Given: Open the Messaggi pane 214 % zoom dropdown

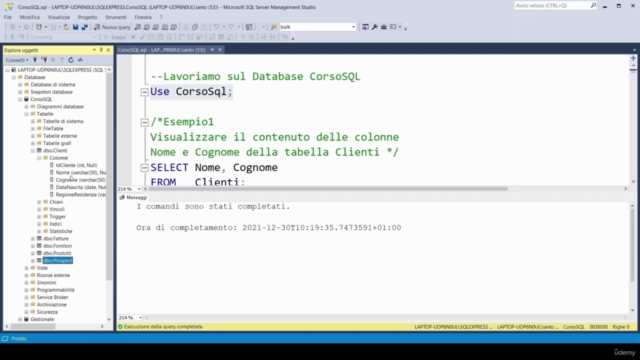Looking at the screenshot, I should (140, 318).
